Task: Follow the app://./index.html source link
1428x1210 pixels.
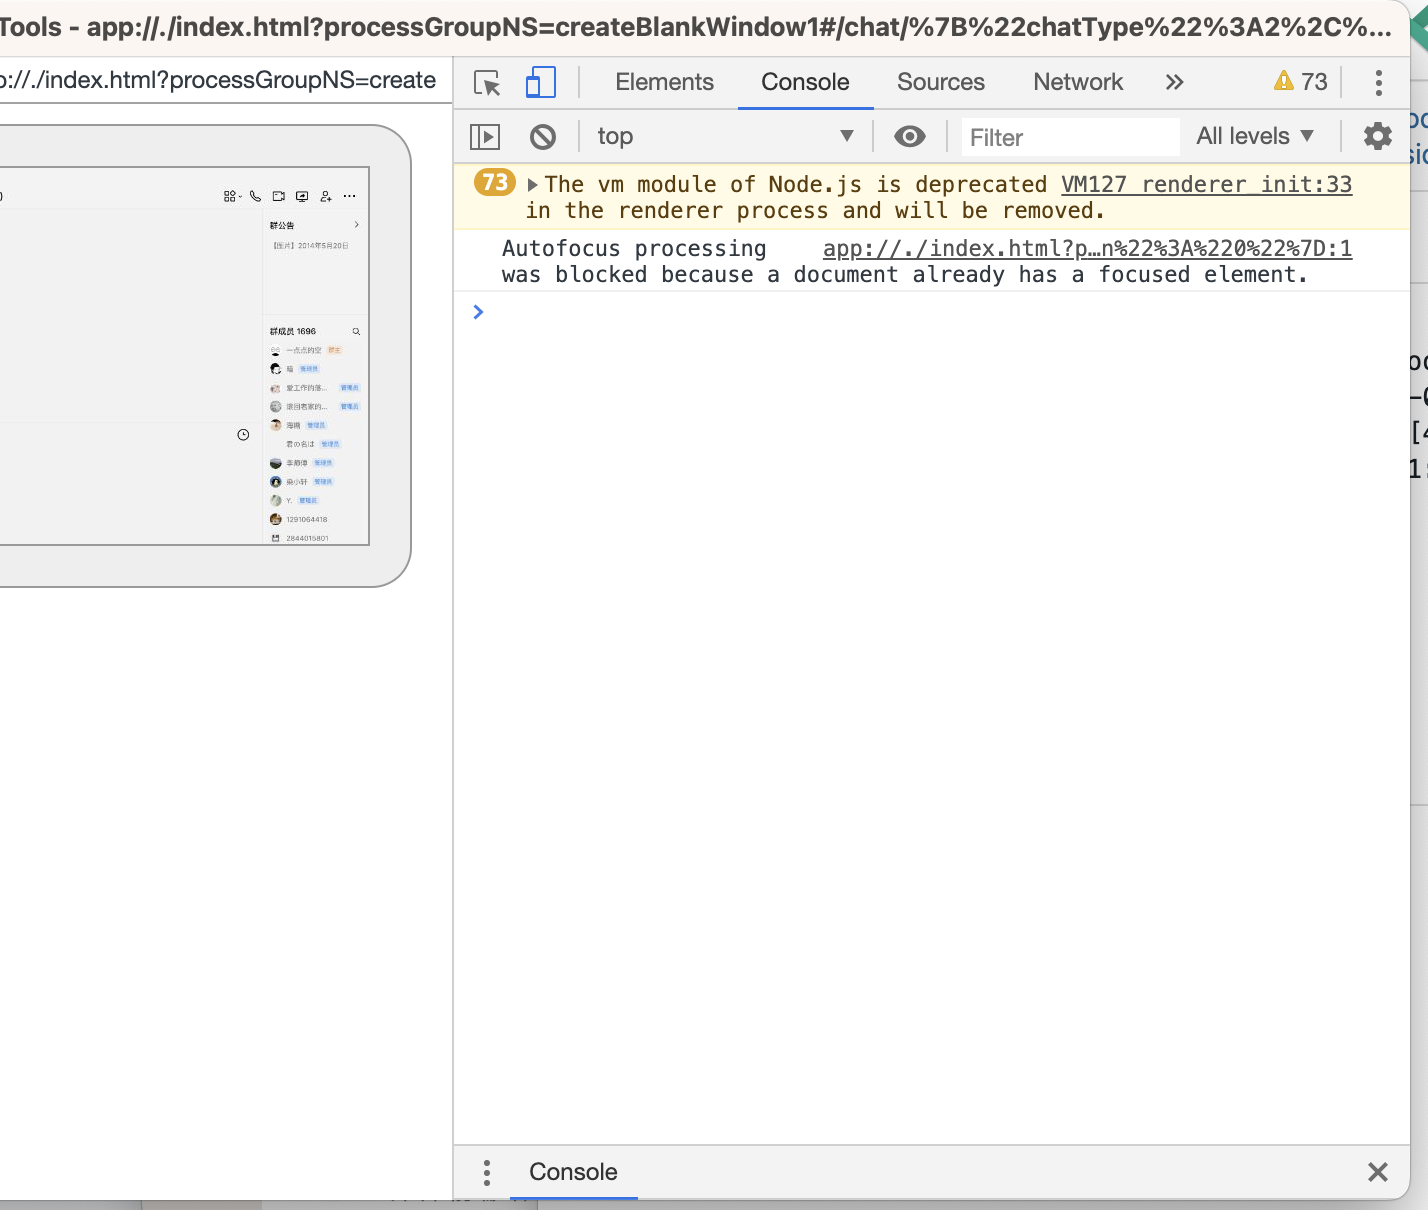Action: point(1086,249)
